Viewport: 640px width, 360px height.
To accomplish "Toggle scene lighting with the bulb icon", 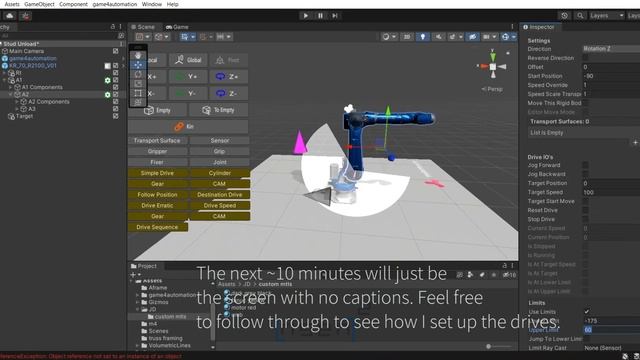I will pyautogui.click(x=422, y=37).
